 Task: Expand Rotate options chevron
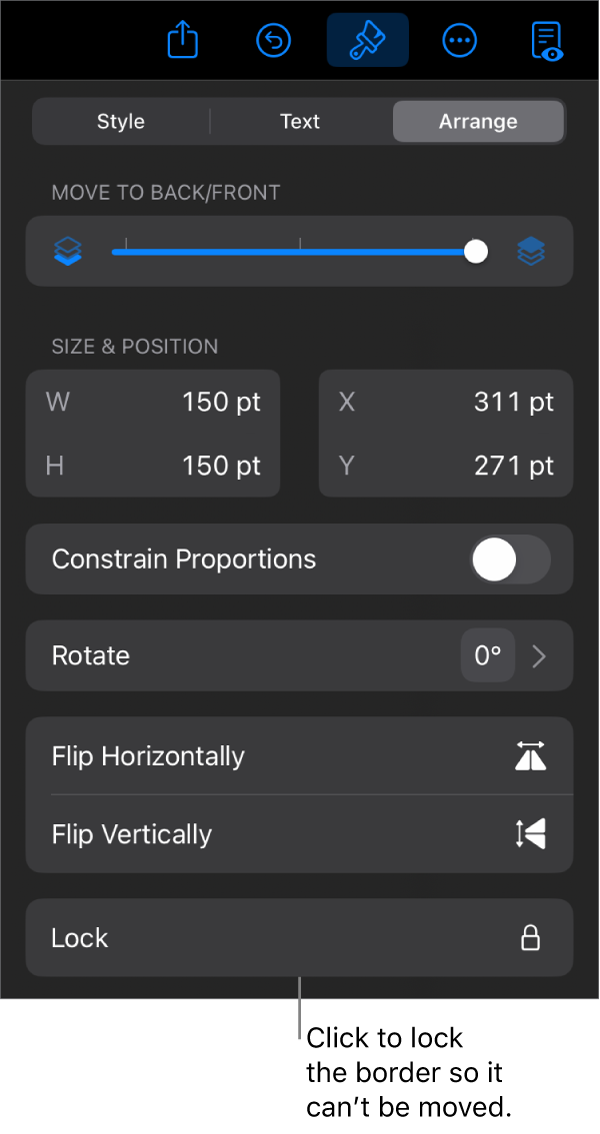click(539, 656)
